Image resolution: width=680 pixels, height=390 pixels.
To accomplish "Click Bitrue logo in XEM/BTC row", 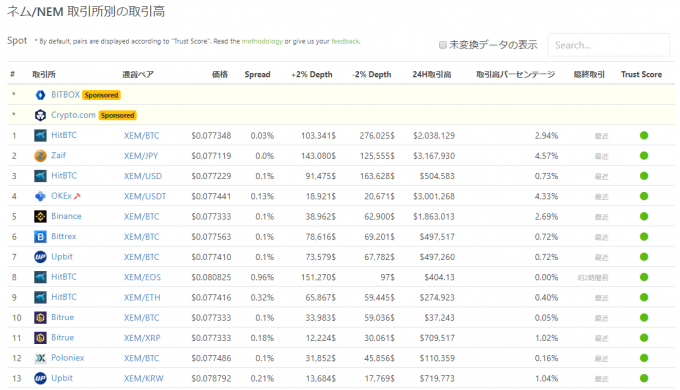I will click(40, 318).
